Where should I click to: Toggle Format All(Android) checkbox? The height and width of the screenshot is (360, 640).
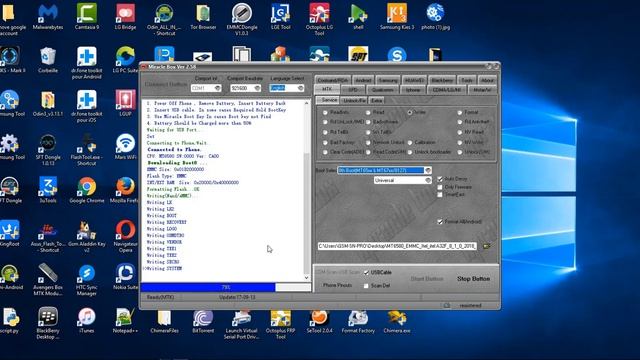(x=440, y=222)
